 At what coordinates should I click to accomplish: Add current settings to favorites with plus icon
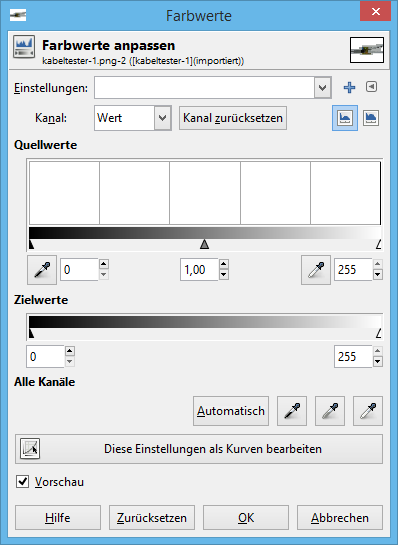tap(349, 88)
